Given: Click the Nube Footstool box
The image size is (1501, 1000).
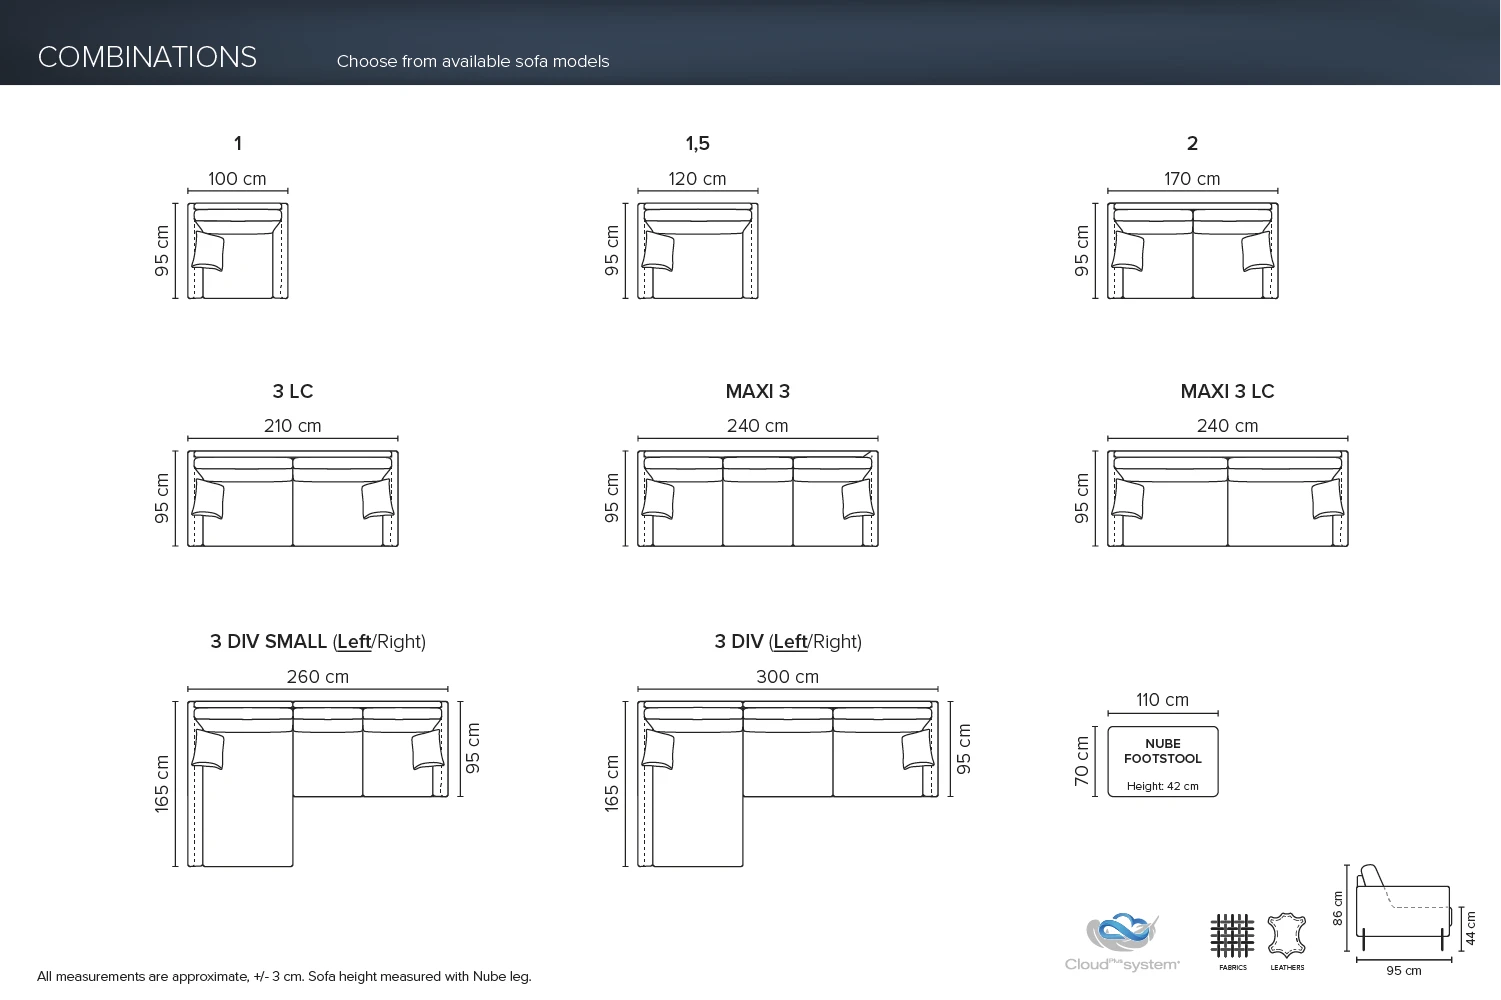Looking at the screenshot, I should [1162, 762].
